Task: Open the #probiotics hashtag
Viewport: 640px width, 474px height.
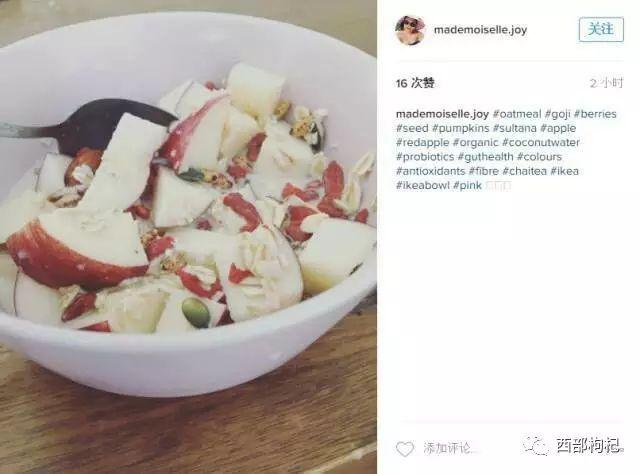Action: (x=425, y=157)
